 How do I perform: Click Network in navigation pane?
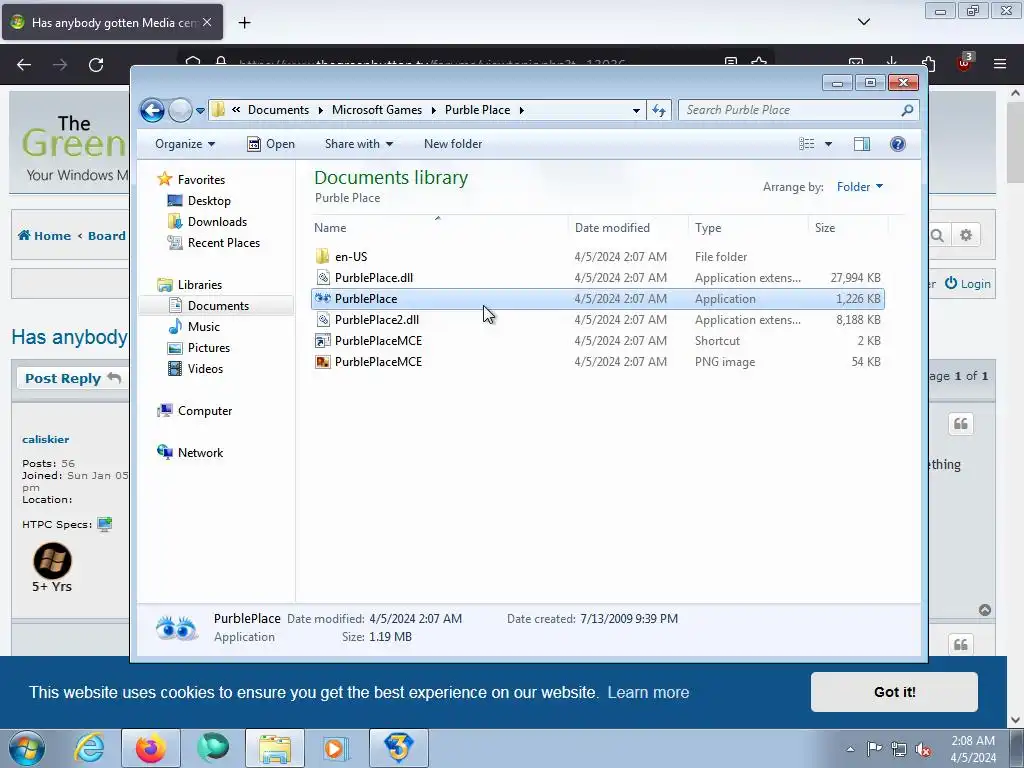click(200, 453)
